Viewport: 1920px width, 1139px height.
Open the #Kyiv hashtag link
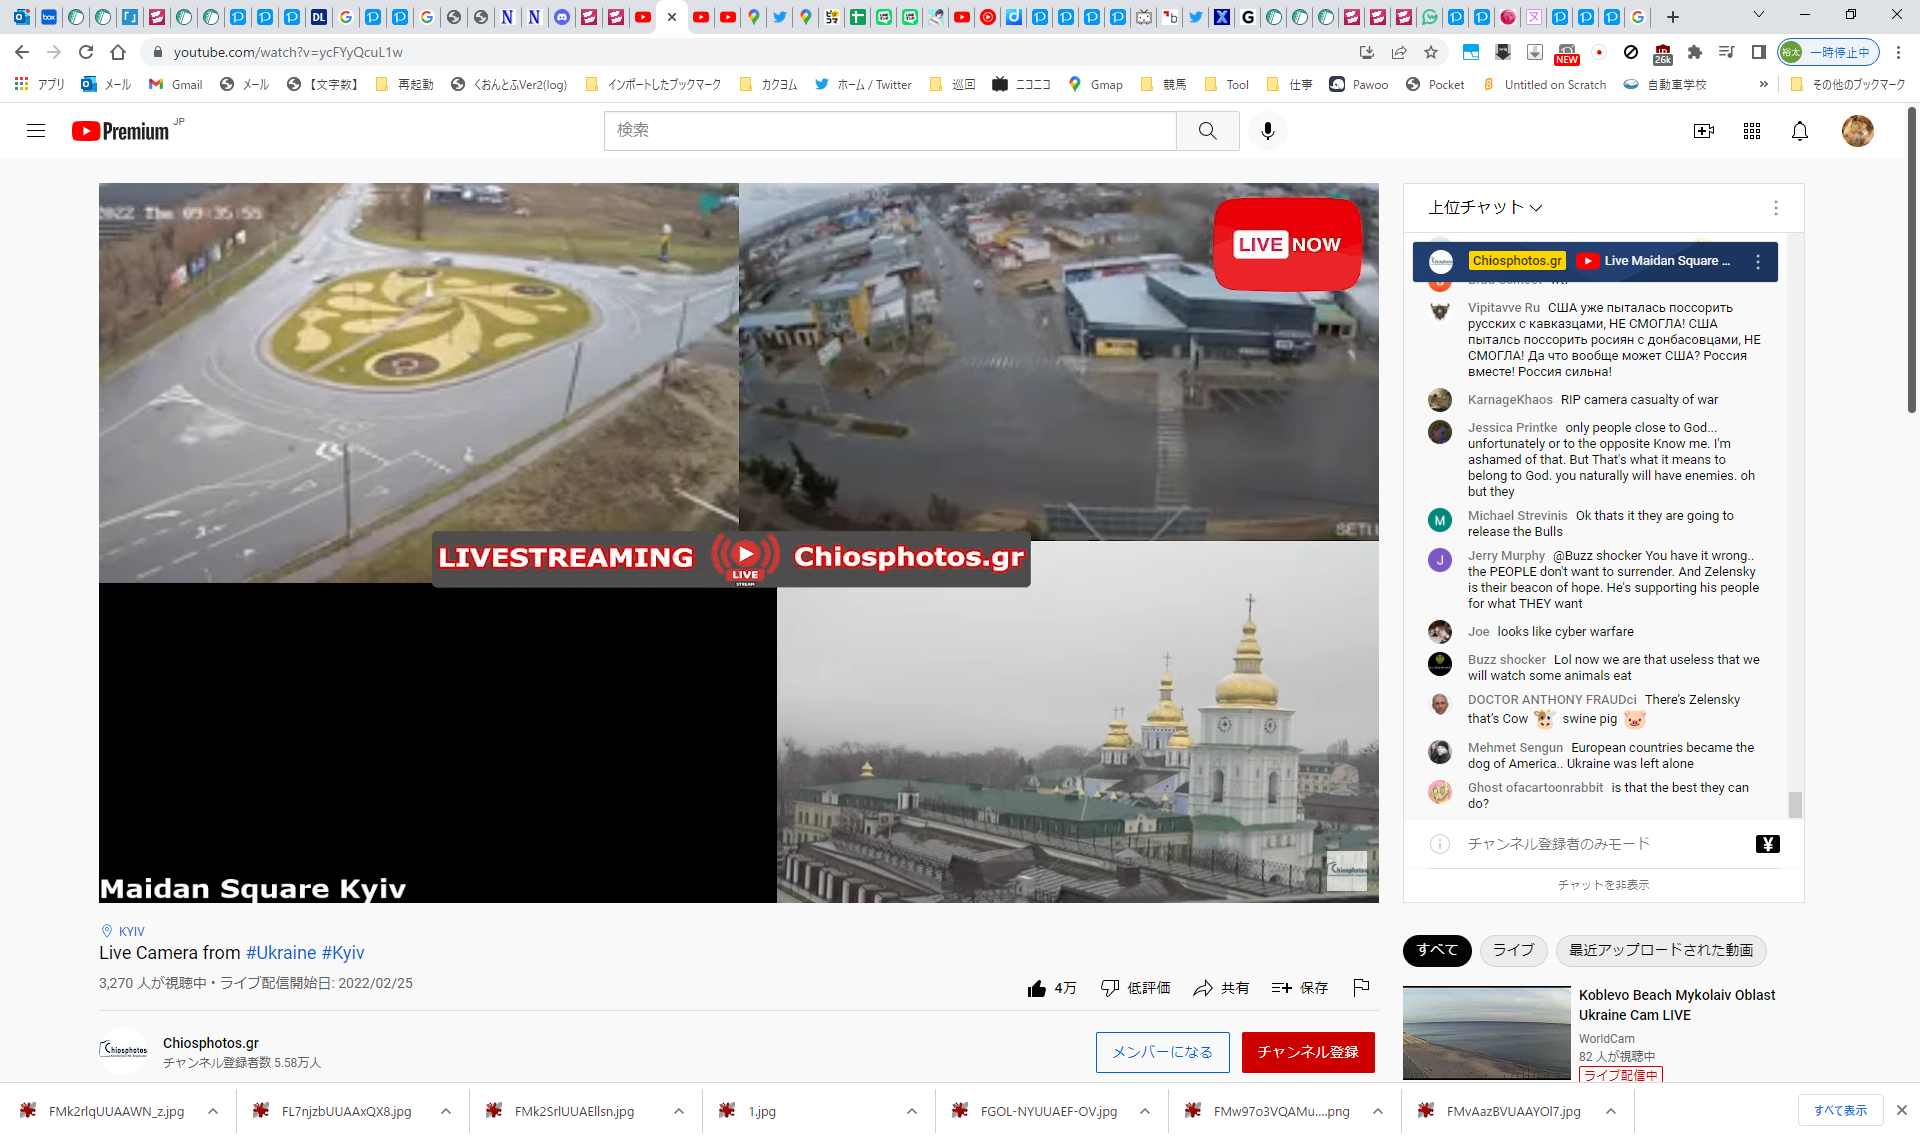click(343, 953)
